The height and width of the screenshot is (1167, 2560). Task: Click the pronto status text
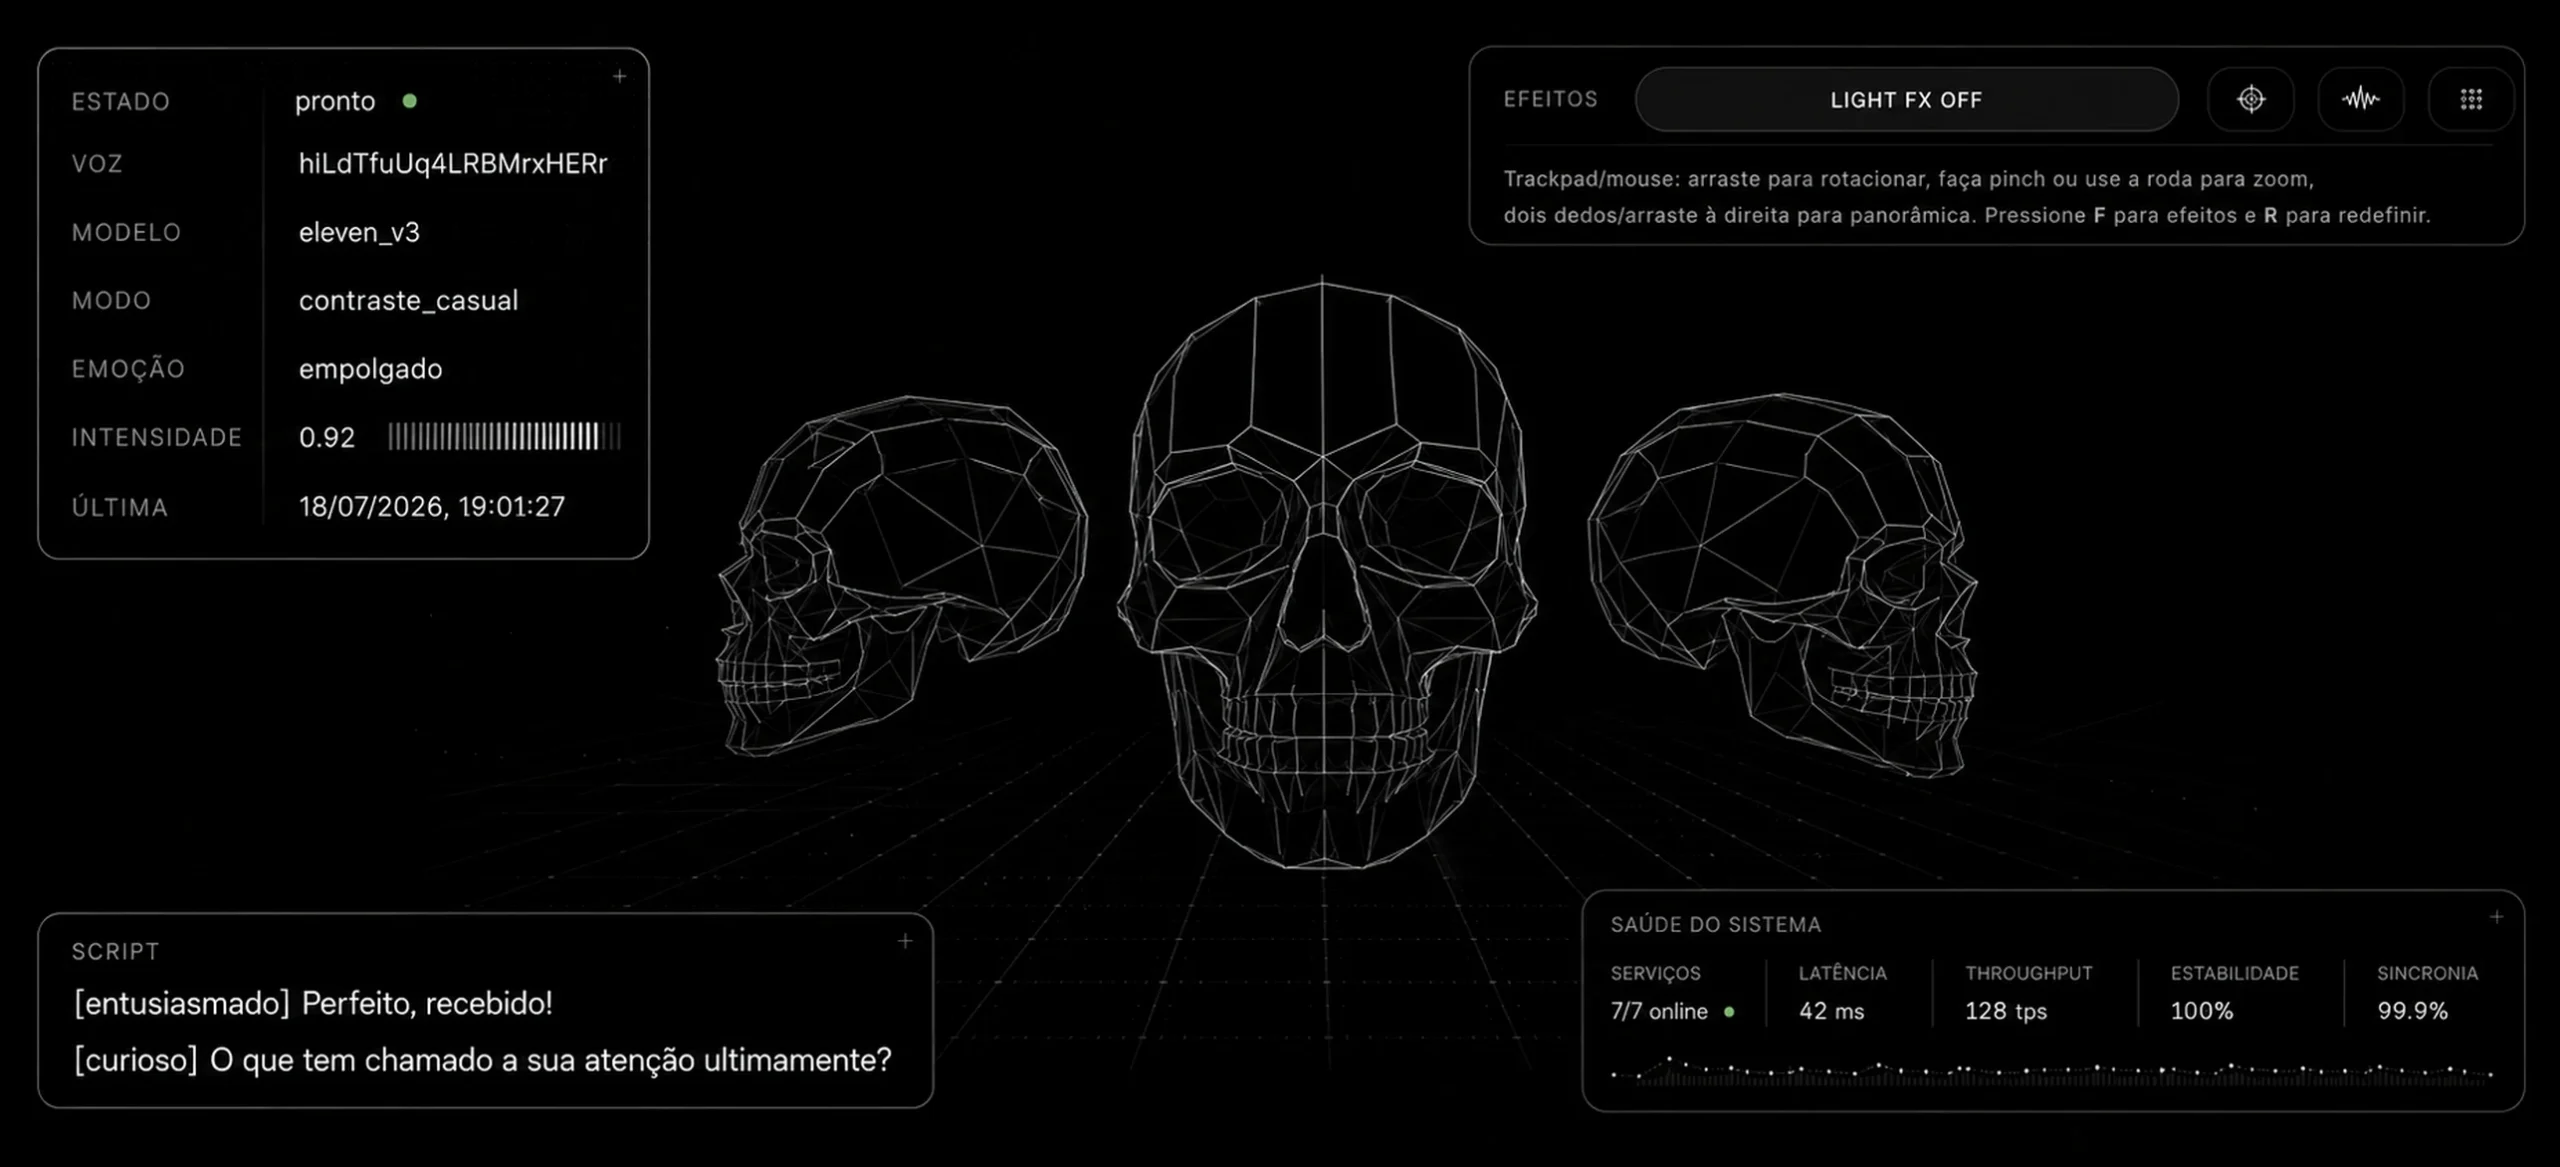[335, 102]
